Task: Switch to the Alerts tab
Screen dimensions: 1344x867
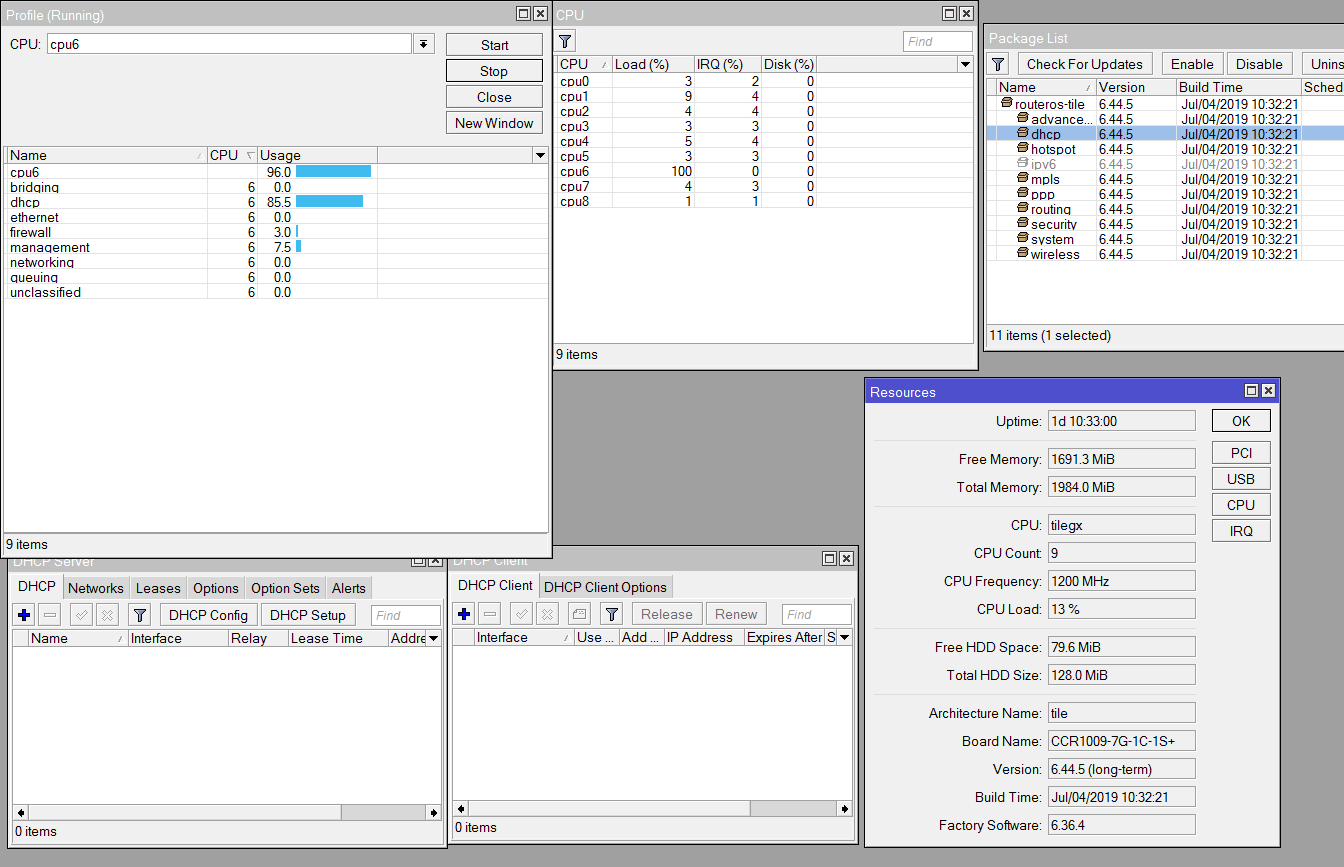Action: point(349,588)
